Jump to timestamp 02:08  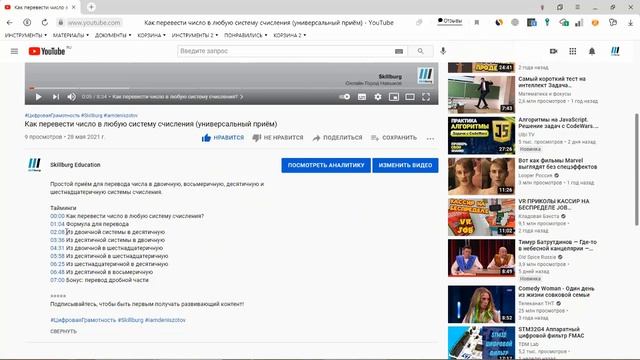point(58,232)
